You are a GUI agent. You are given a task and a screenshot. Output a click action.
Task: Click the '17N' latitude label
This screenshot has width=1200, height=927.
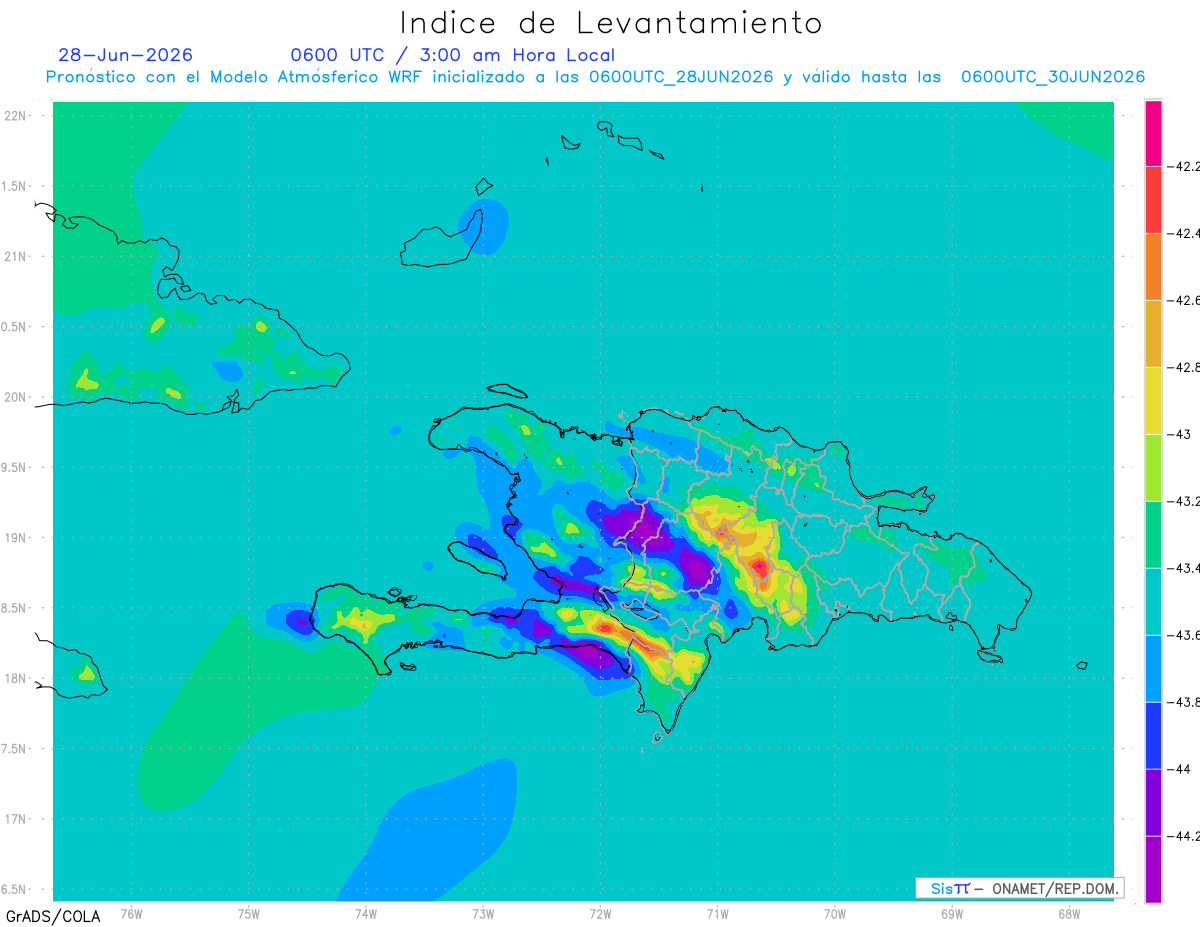pyautogui.click(x=15, y=819)
